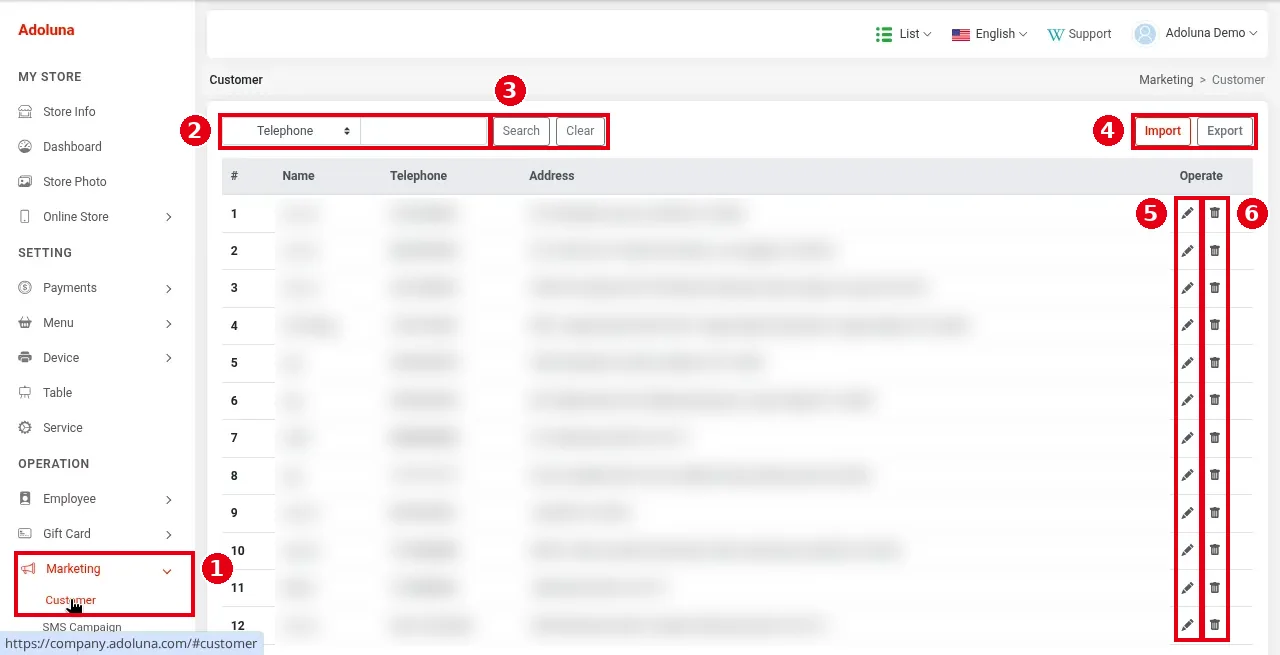Edit customer in row 4
This screenshot has width=1280, height=655.
click(1187, 325)
